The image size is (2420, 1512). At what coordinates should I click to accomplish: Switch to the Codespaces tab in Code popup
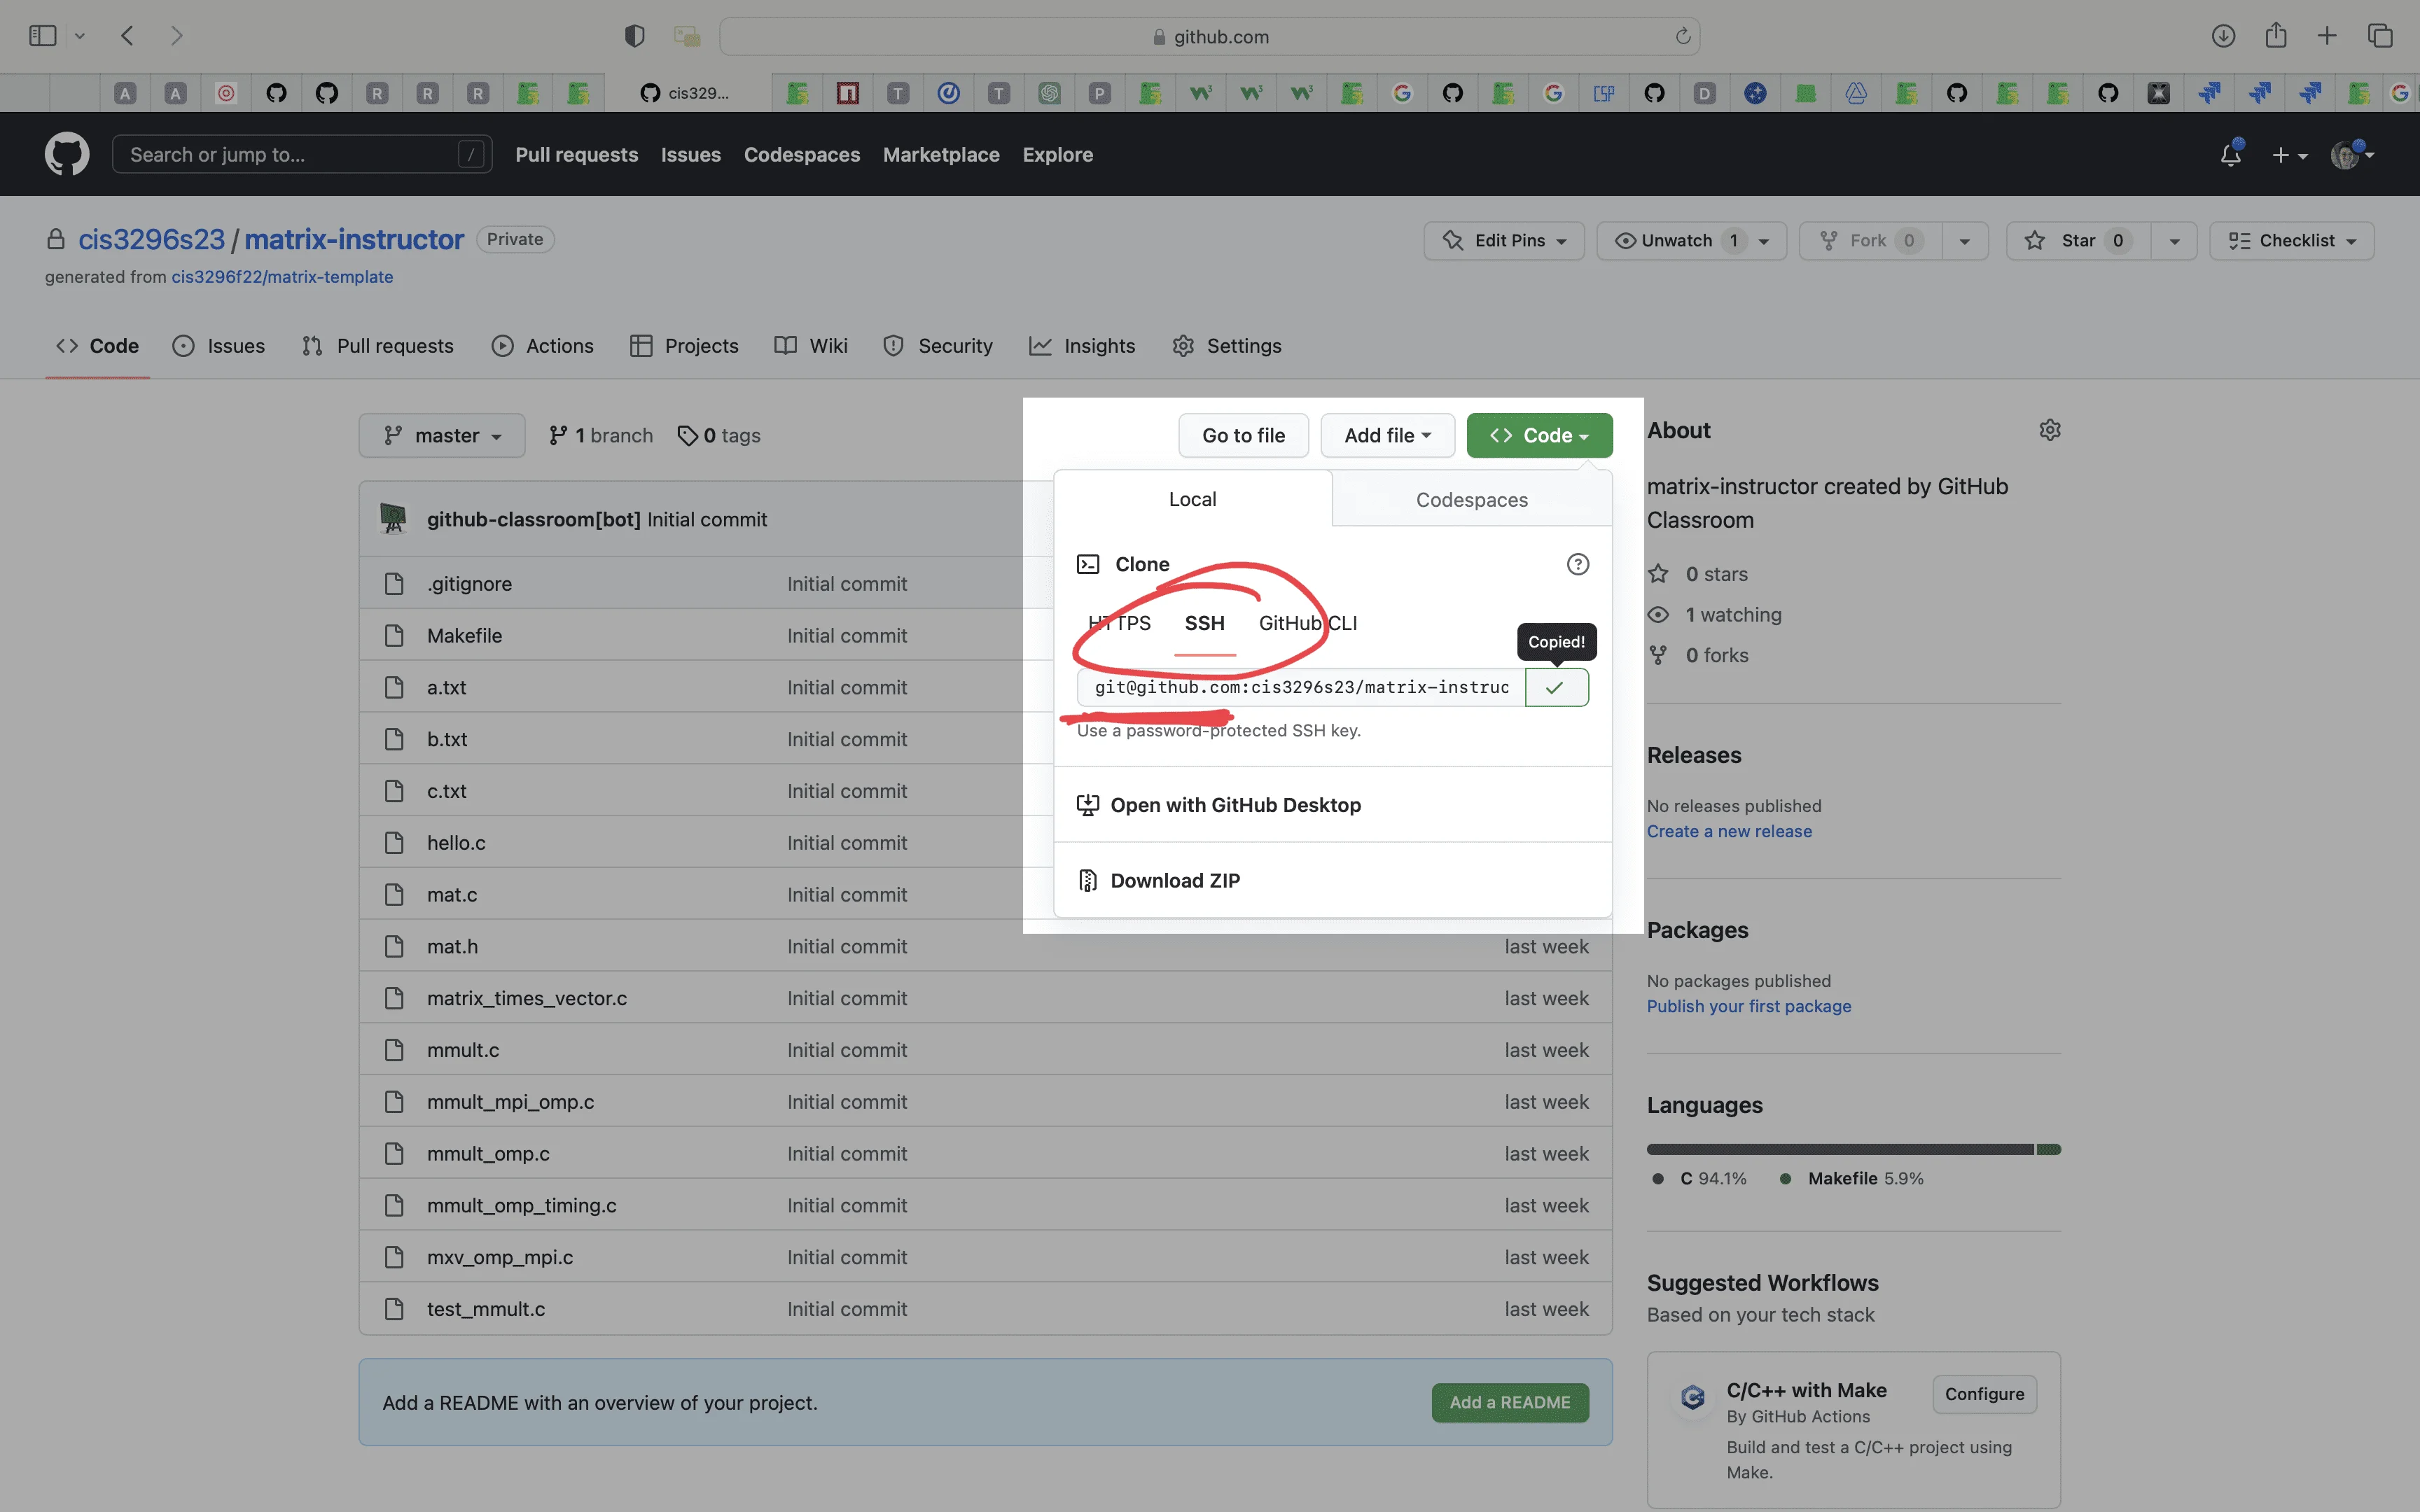pyautogui.click(x=1471, y=500)
